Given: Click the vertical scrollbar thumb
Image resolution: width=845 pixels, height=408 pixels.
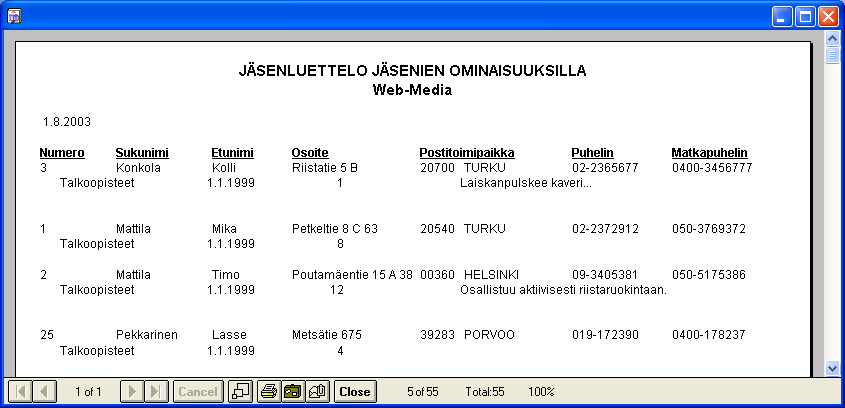Looking at the screenshot, I should pos(832,56).
